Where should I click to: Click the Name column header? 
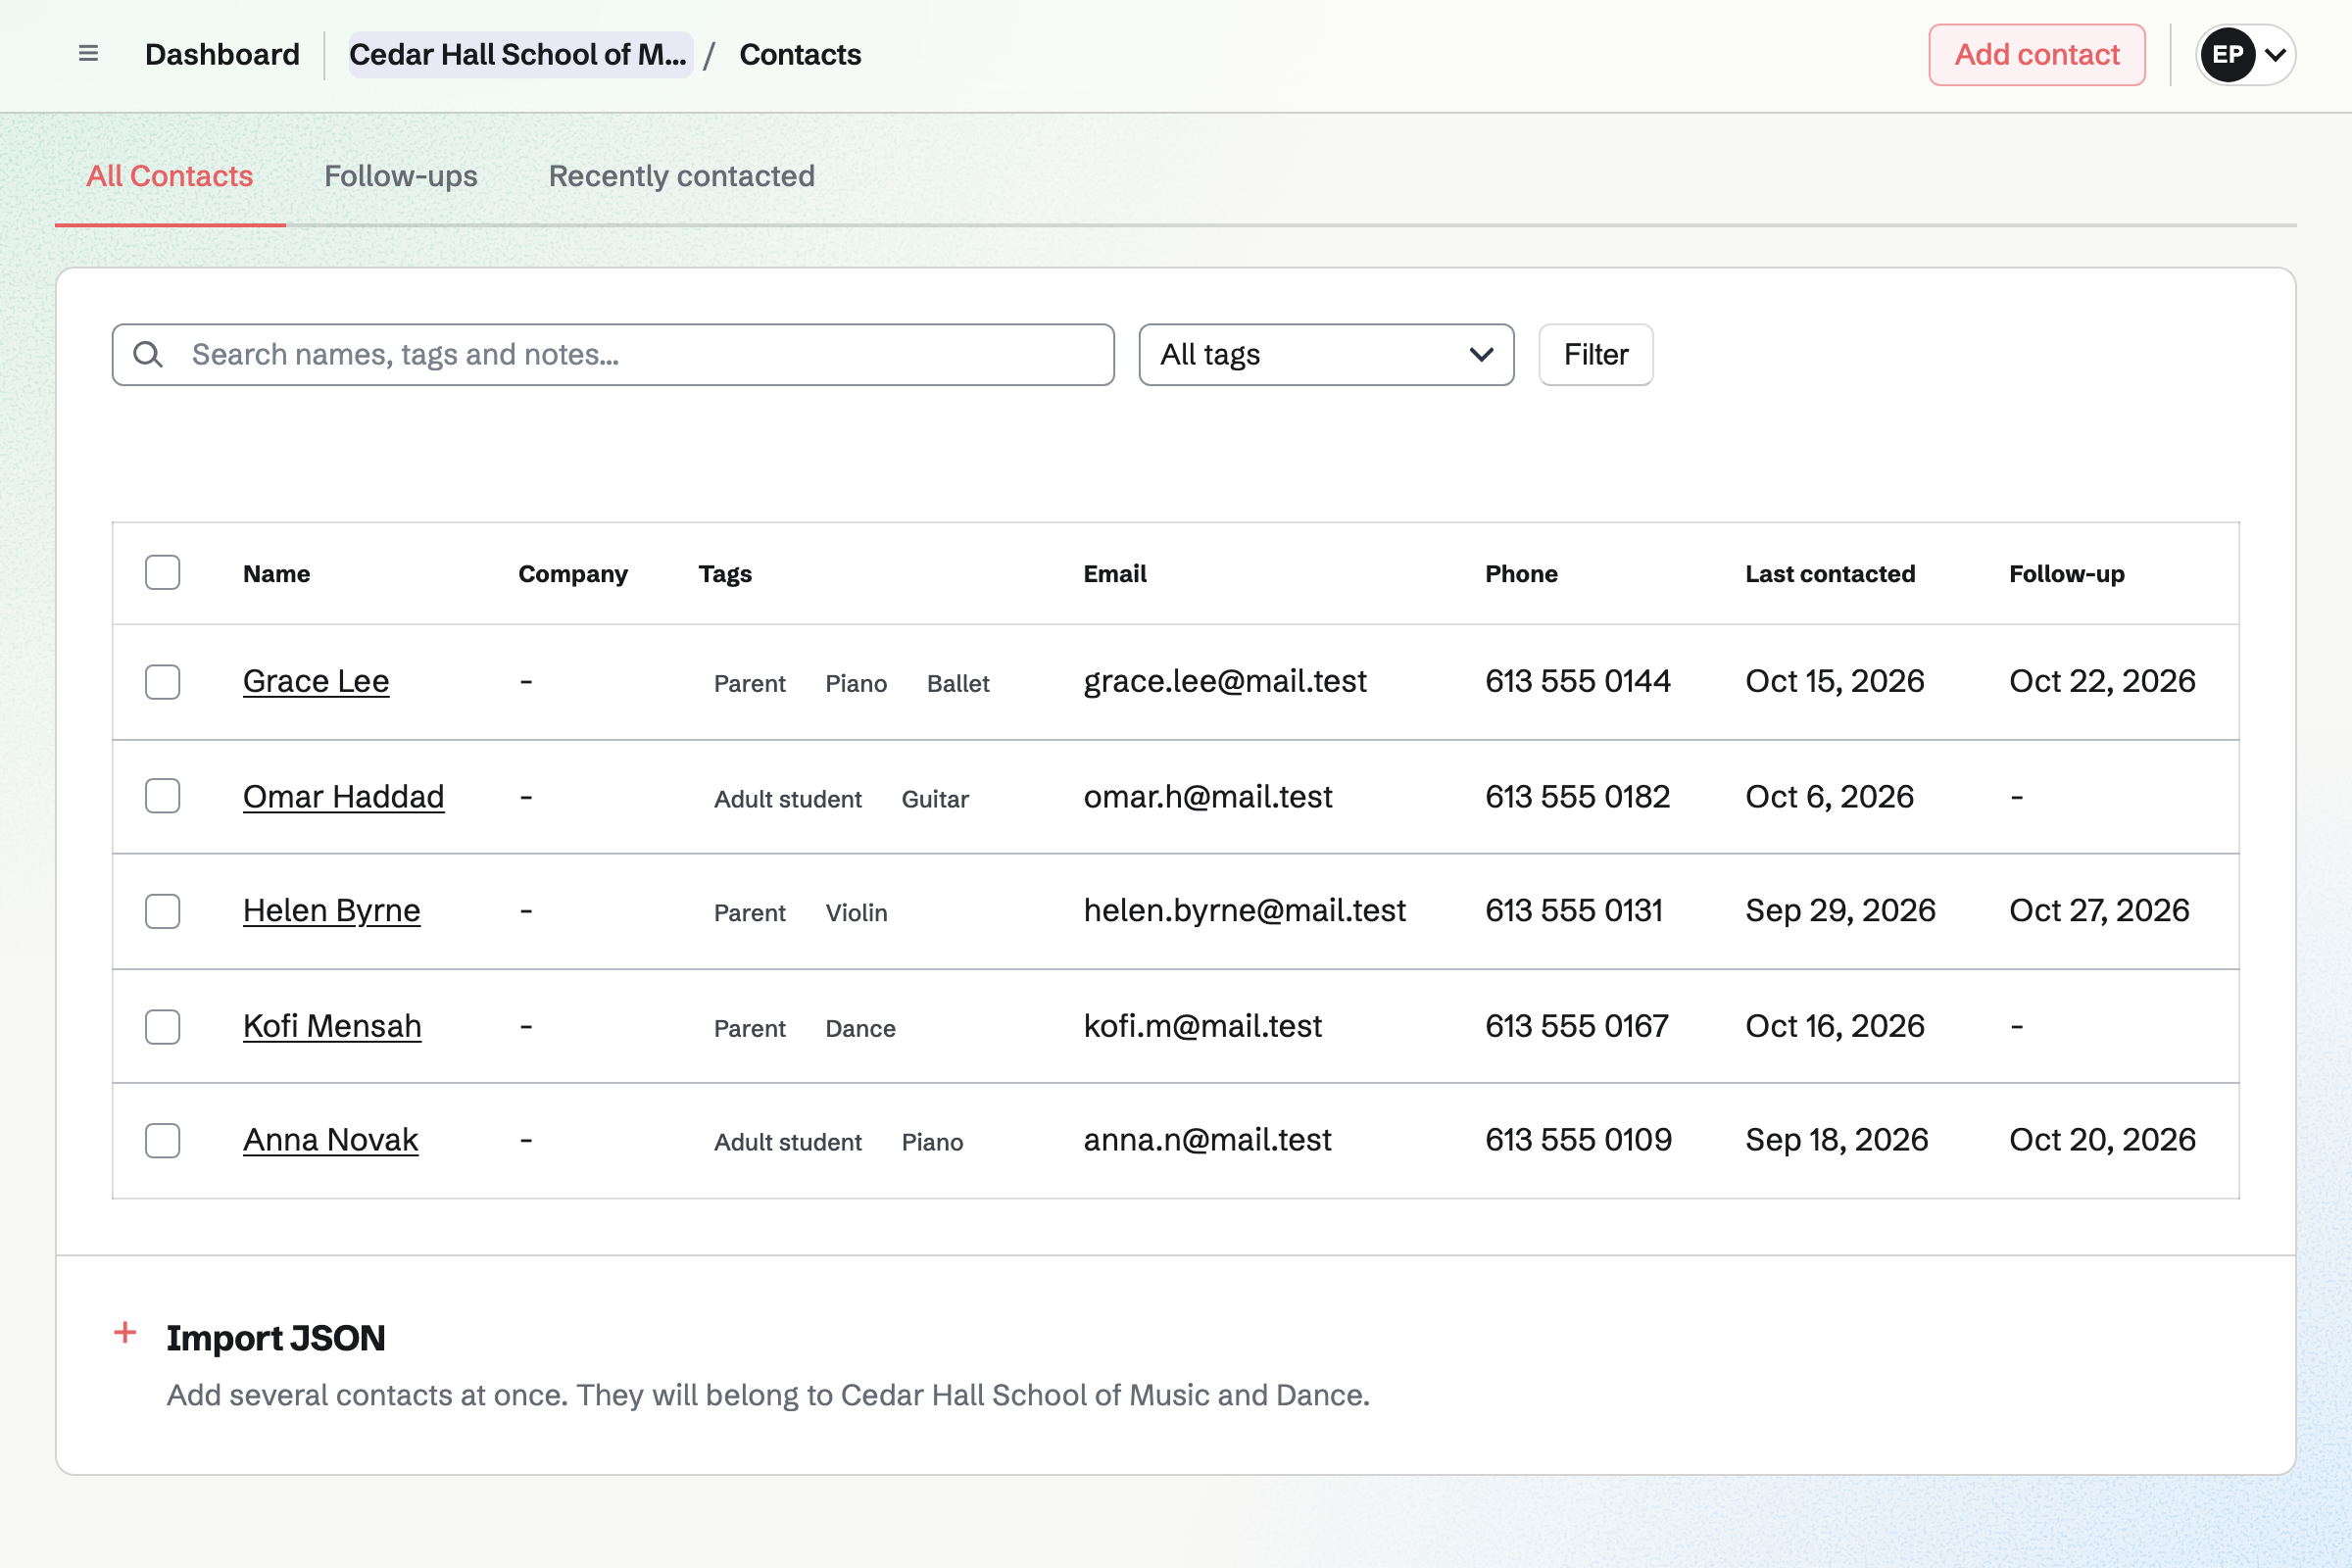coord(277,574)
